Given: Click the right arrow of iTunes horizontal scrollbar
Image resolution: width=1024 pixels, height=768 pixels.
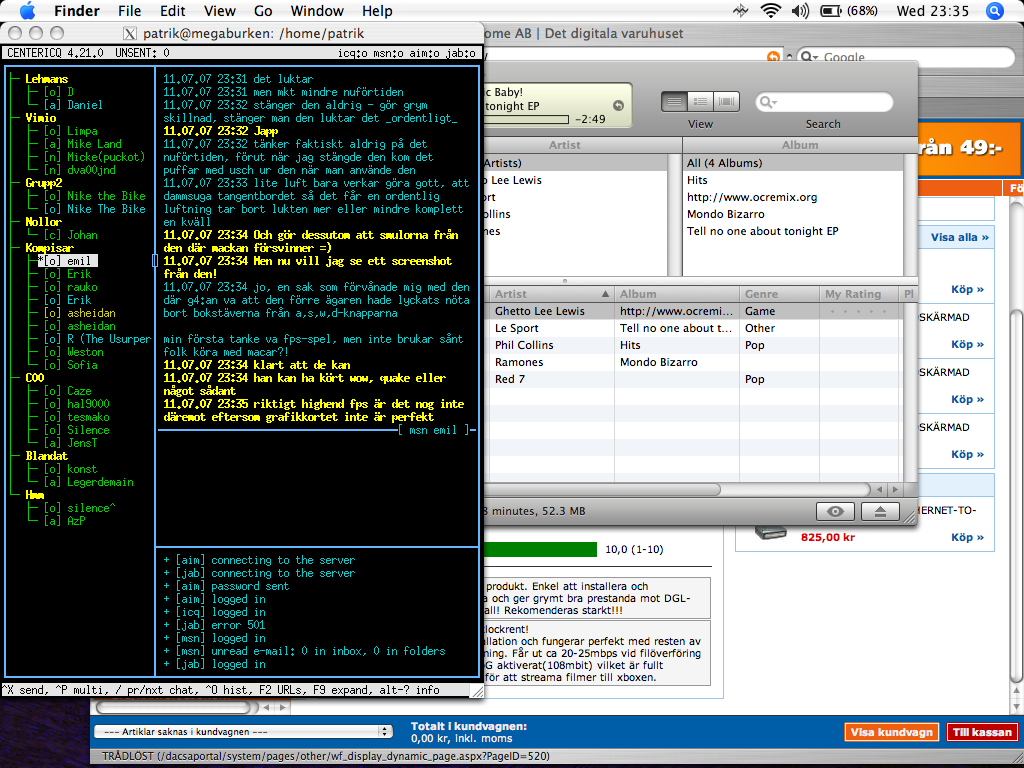Looking at the screenshot, I should click(x=895, y=489).
